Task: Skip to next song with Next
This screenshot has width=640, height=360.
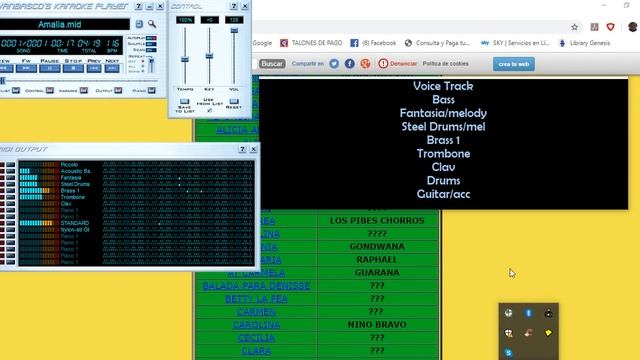Action: [x=112, y=68]
